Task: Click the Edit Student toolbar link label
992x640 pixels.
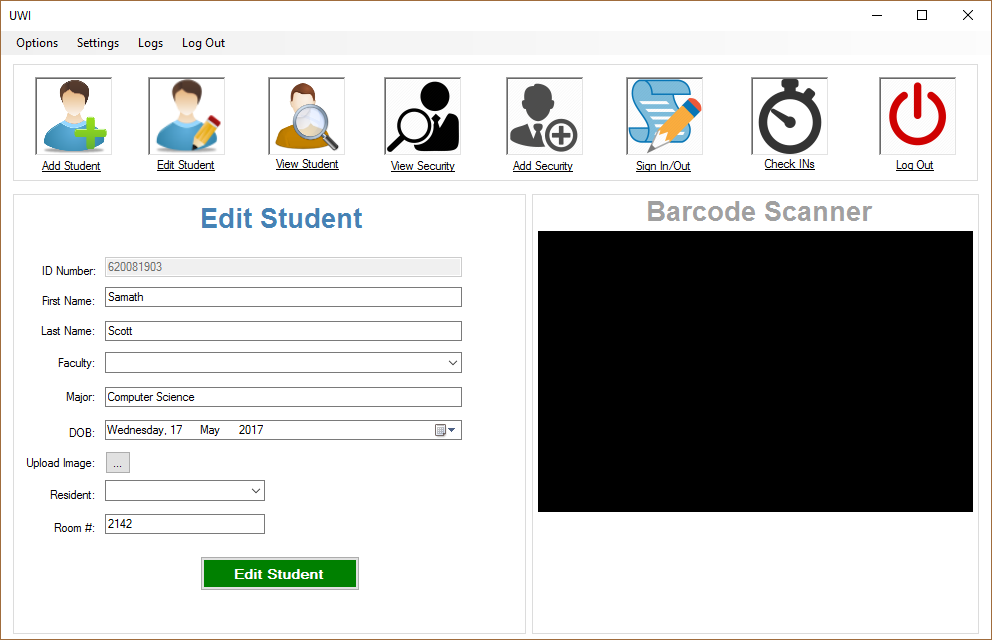Action: (185, 165)
